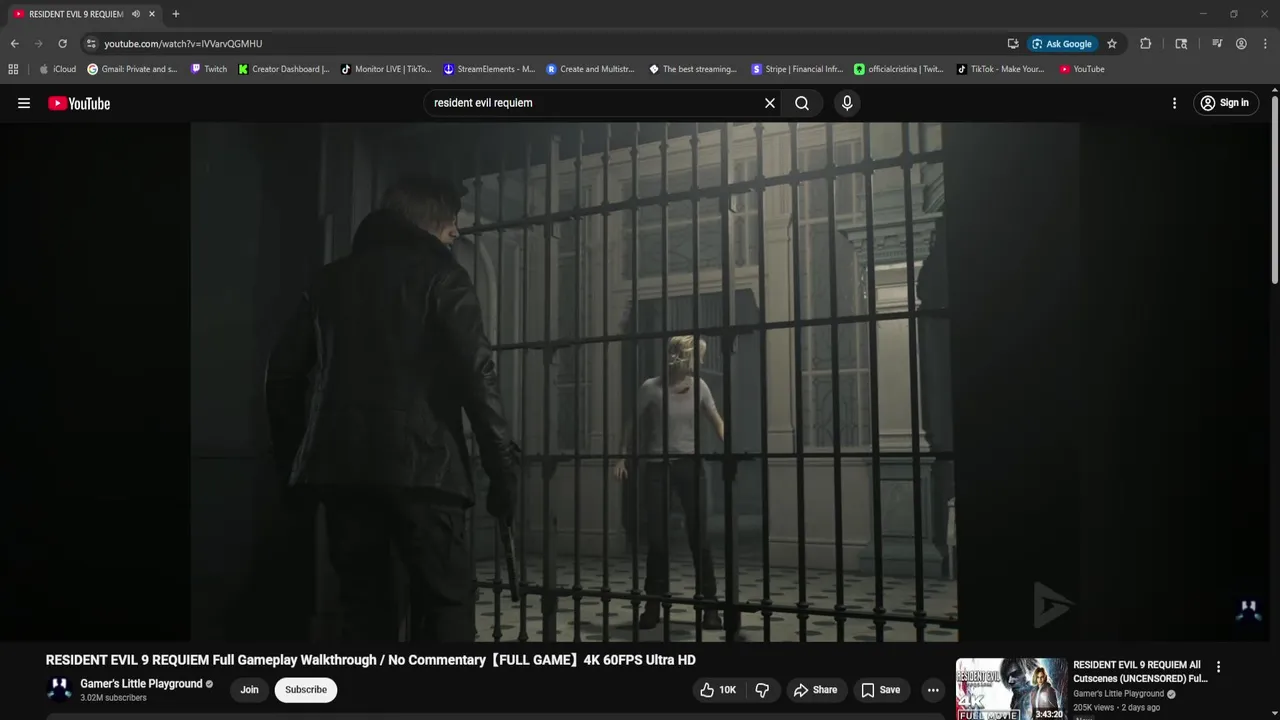Screen dimensions: 1280x720
Task: Clear the search query with X
Action: pos(770,103)
